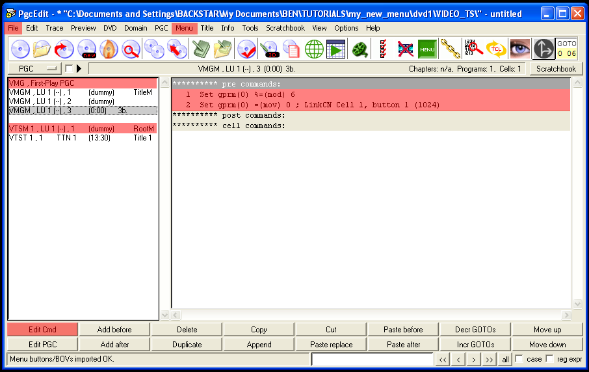The width and height of the screenshot is (589, 372).
Task: Open the Domain menu
Action: pos(136,28)
